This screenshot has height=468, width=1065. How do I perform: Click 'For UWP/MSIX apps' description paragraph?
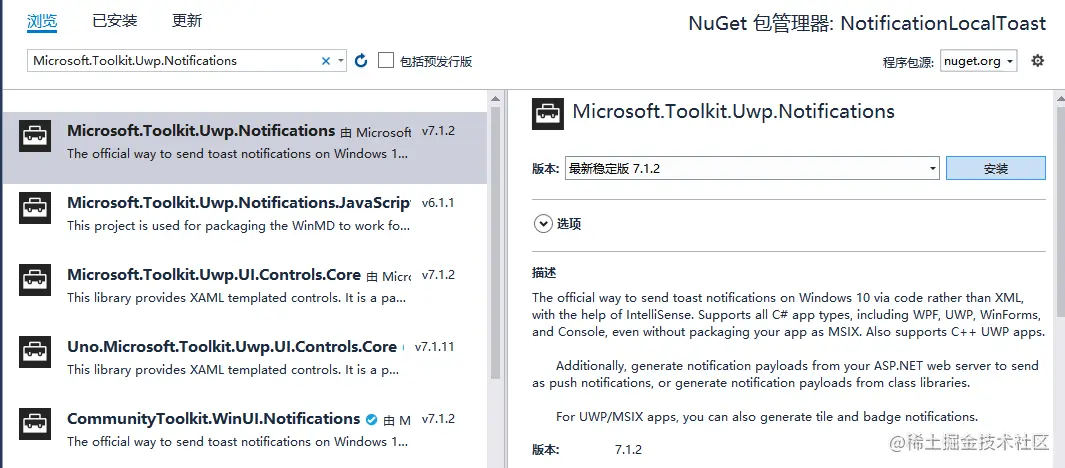click(767, 417)
